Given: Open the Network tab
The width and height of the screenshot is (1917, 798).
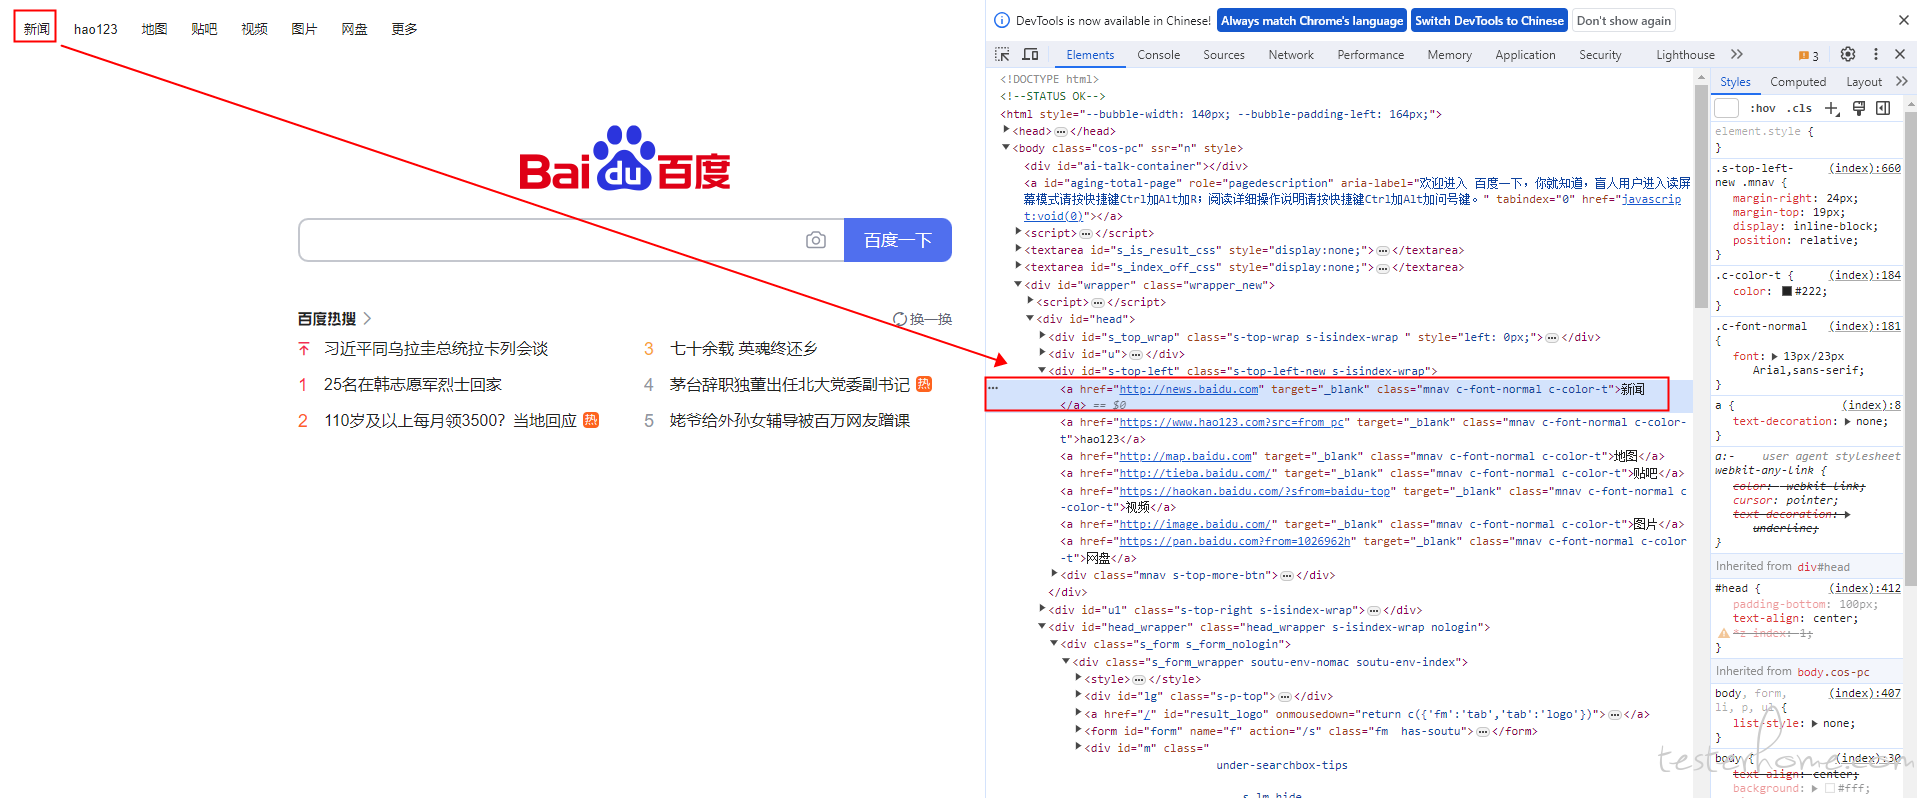Looking at the screenshot, I should click(1291, 55).
